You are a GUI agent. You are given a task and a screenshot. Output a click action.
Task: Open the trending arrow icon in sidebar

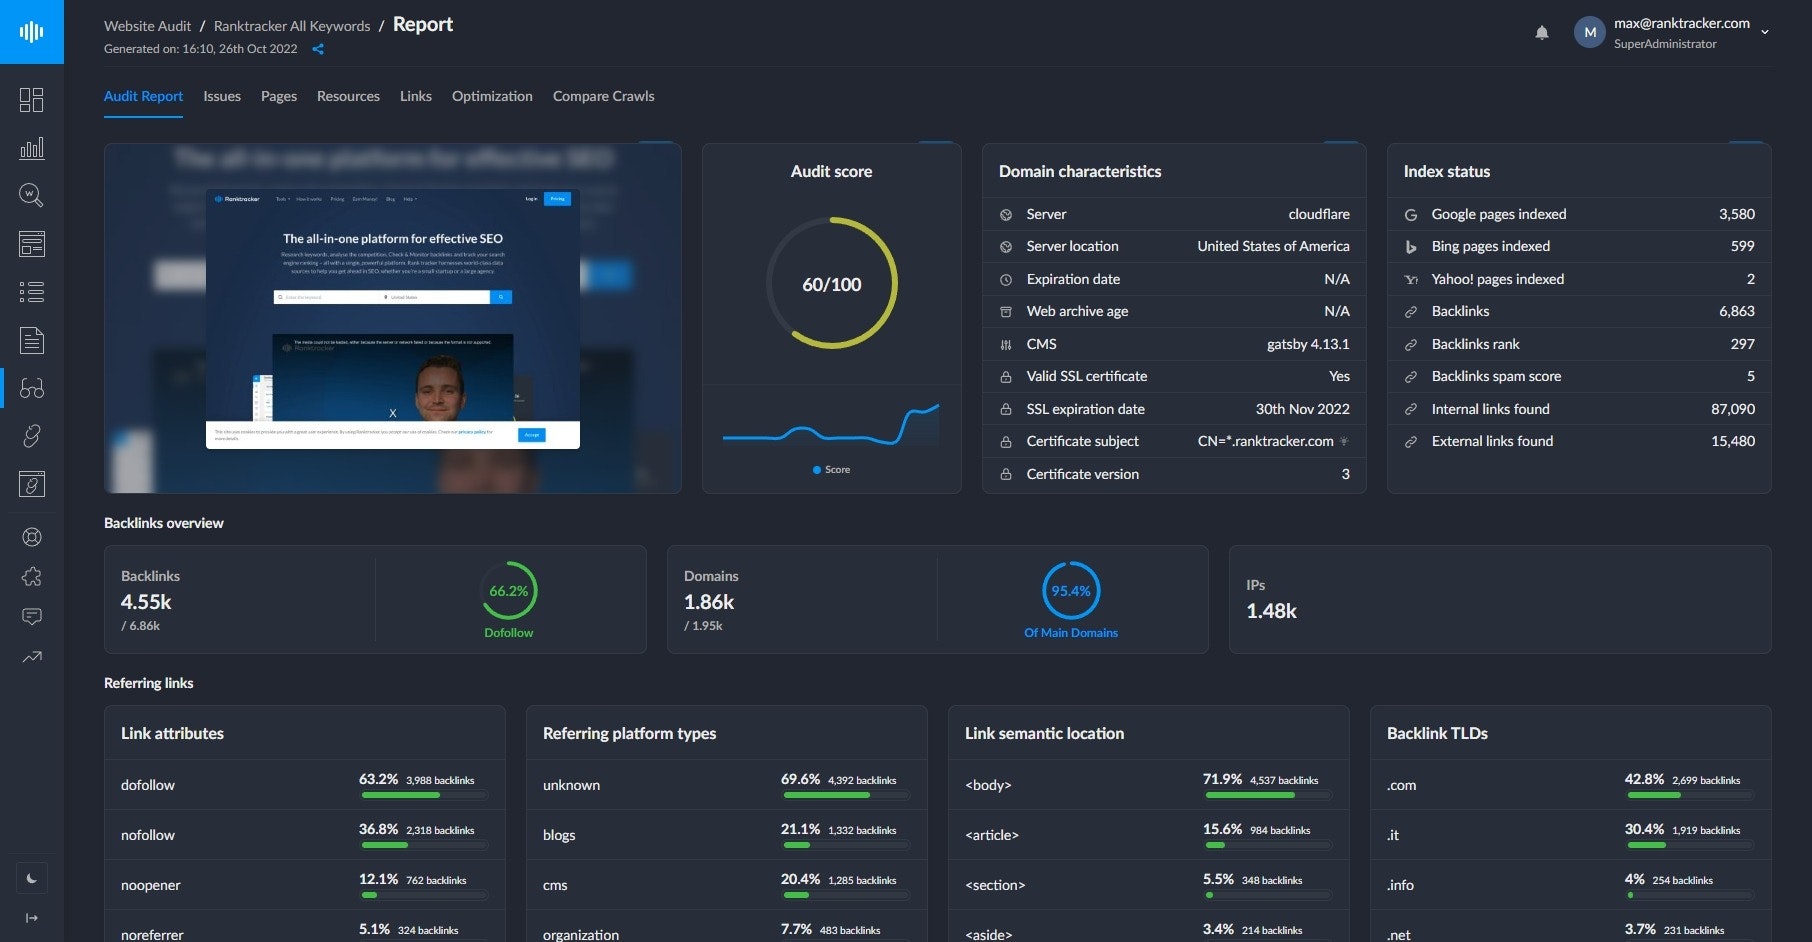pyautogui.click(x=32, y=657)
